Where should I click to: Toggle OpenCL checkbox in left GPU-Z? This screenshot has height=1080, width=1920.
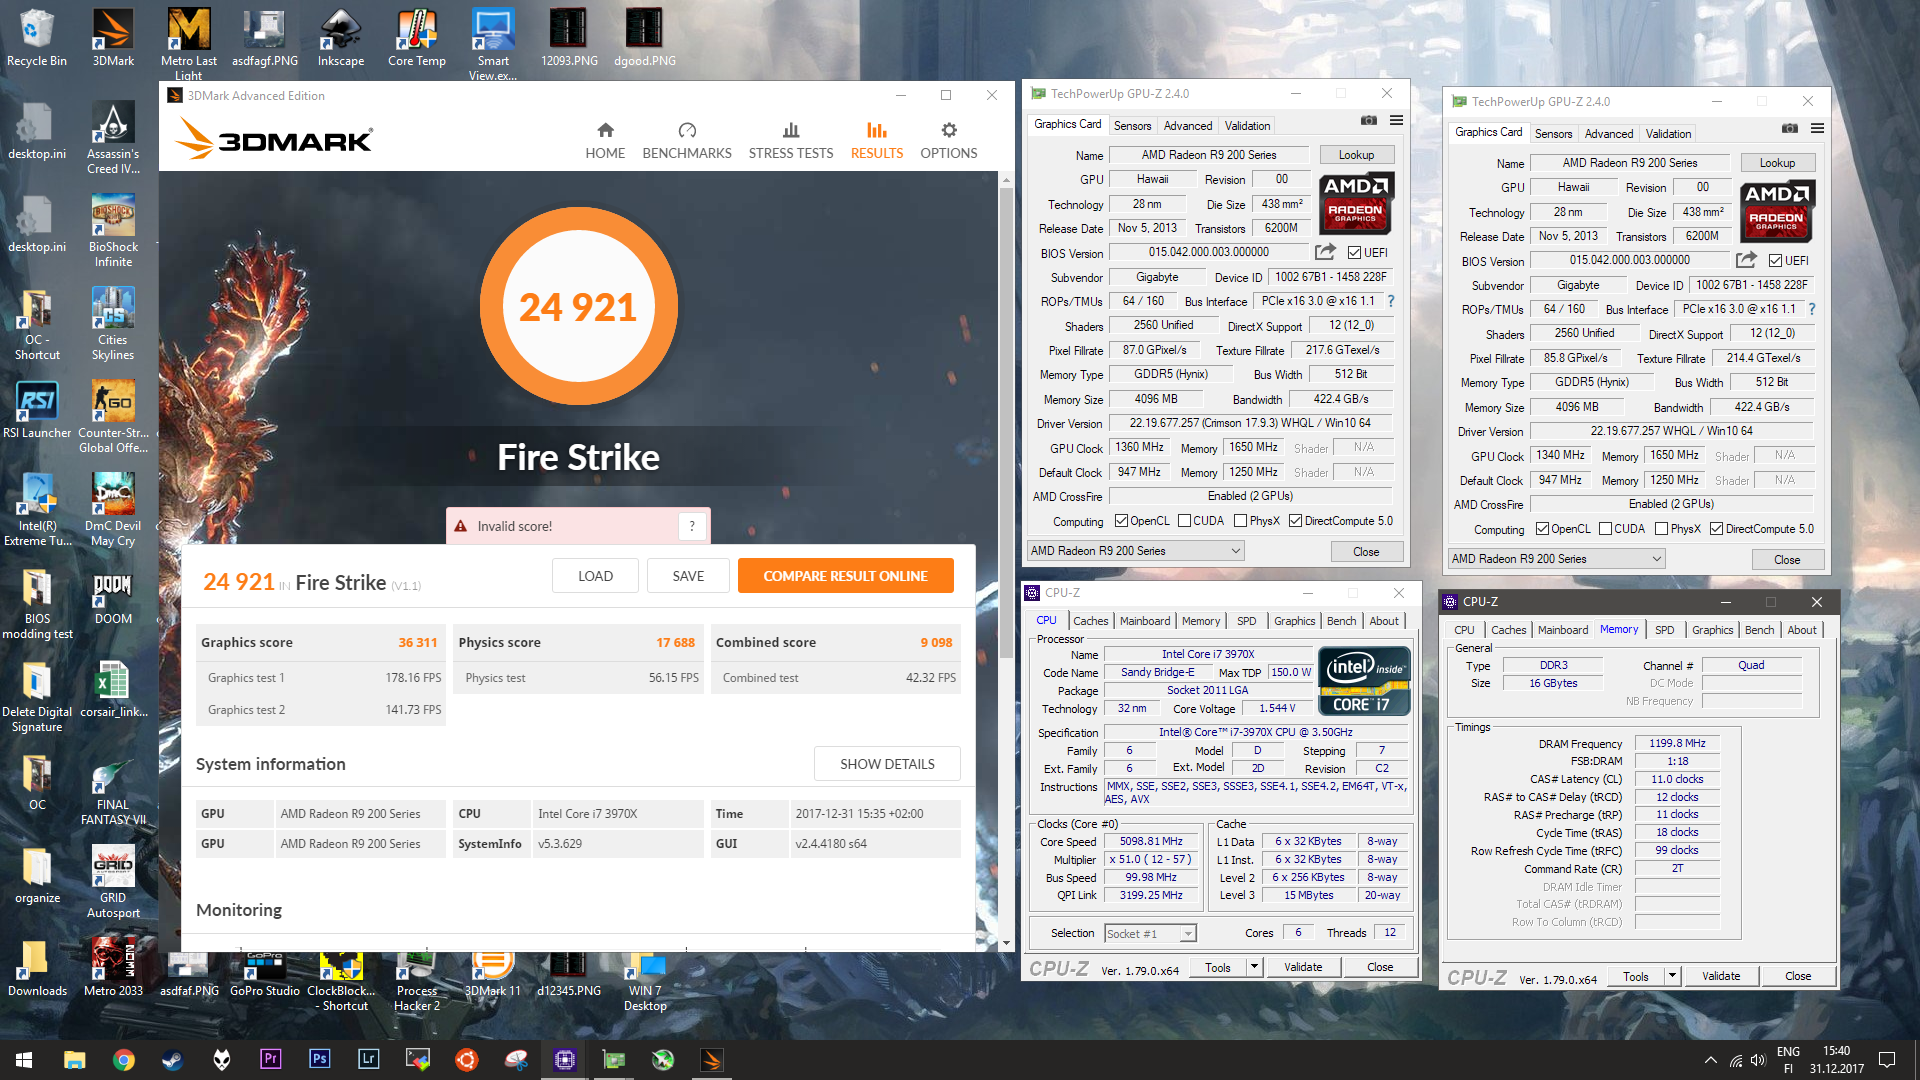click(x=1121, y=521)
